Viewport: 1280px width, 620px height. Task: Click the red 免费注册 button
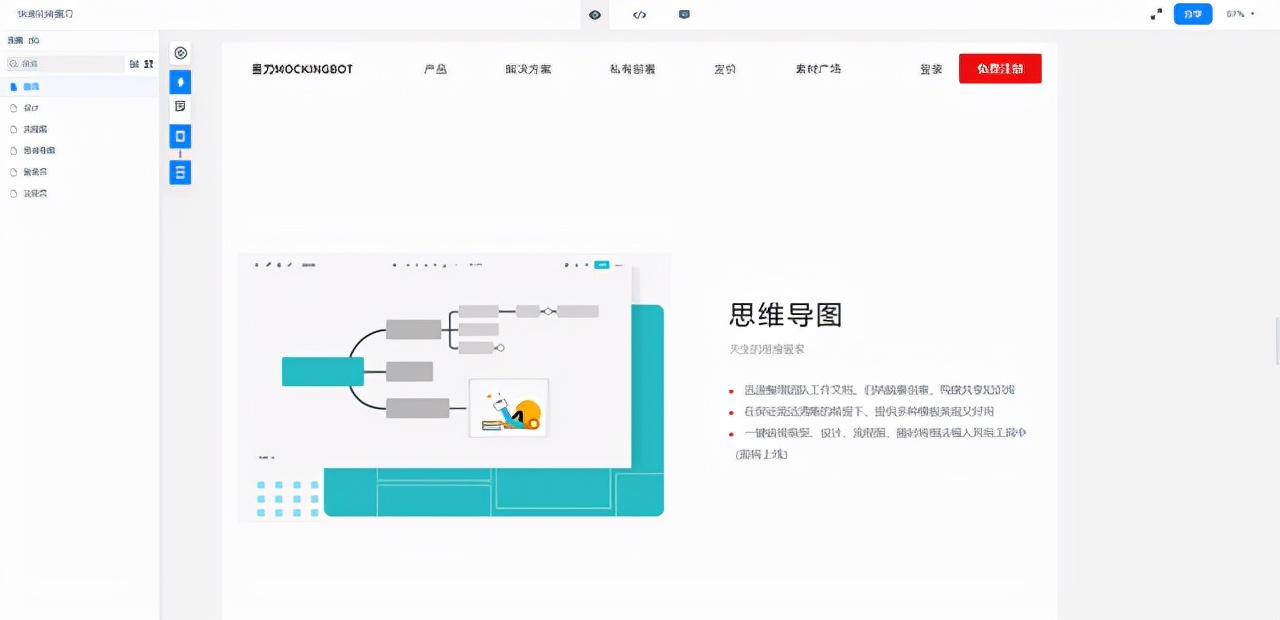point(999,68)
